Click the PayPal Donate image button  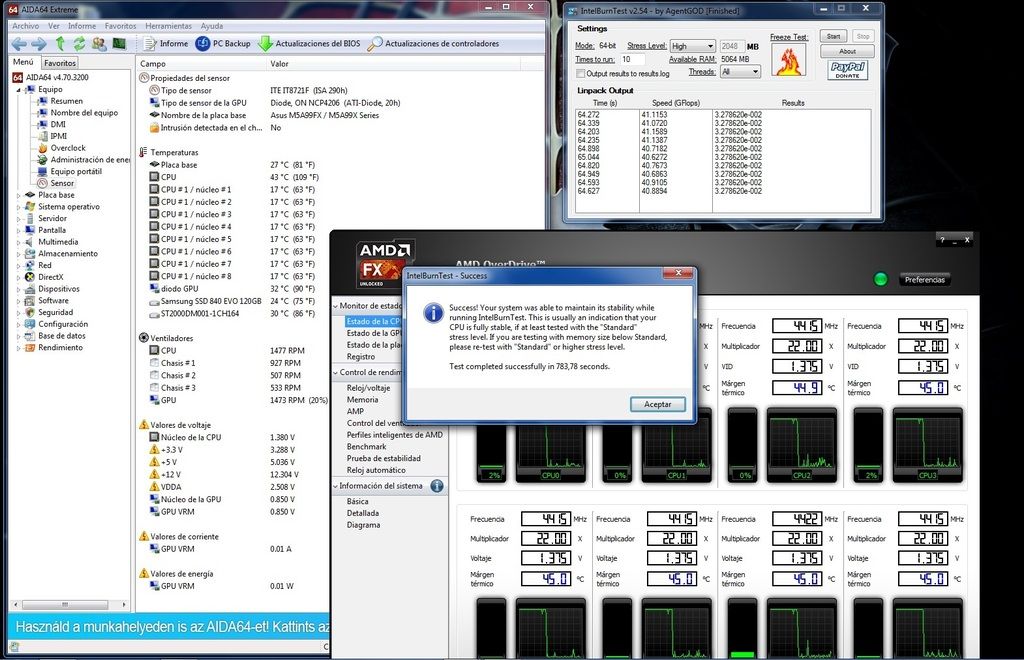click(x=848, y=70)
